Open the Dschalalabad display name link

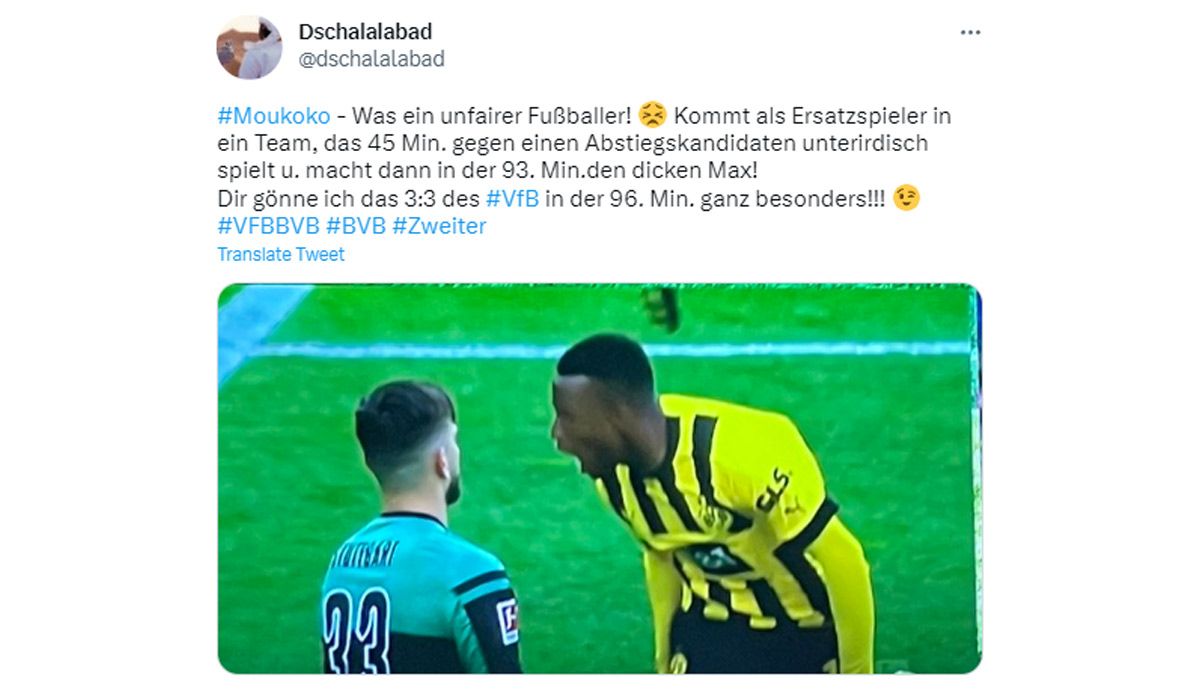coord(365,32)
